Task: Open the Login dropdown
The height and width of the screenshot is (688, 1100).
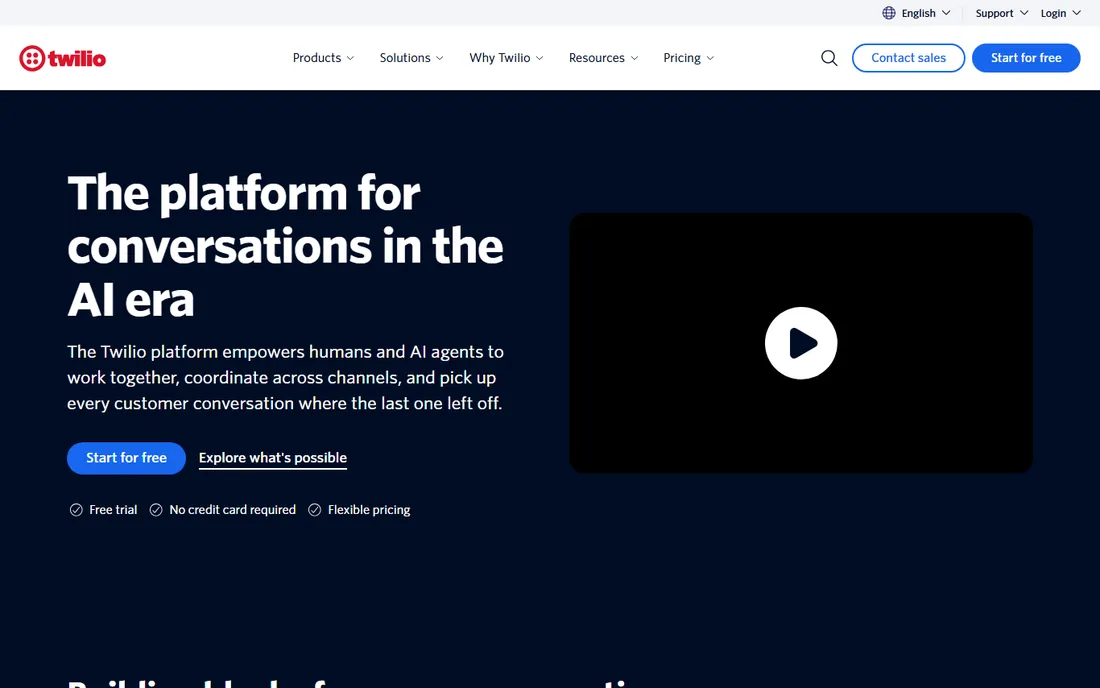Action: 1061,13
